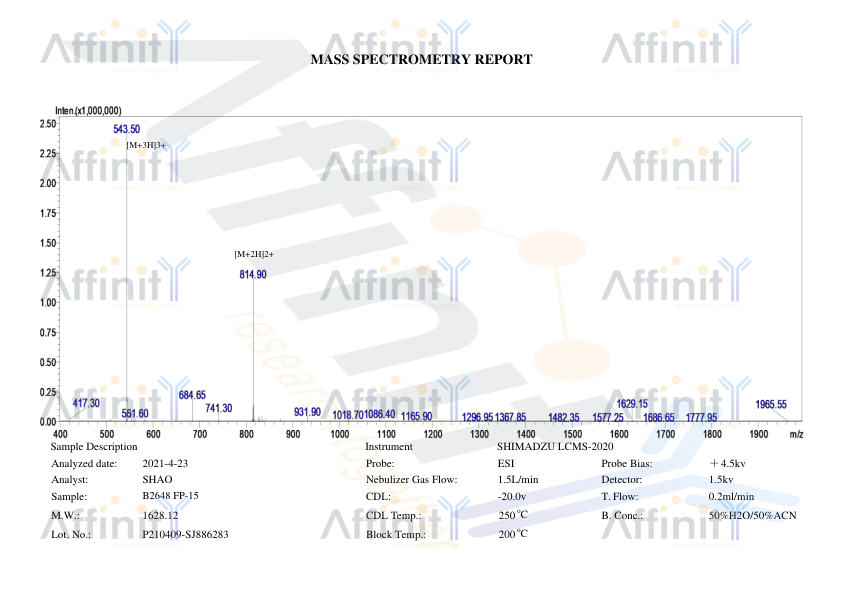Select B. Conc. value 50%H2O/50%ACN
This screenshot has width=842, height=596.
[x=753, y=515]
